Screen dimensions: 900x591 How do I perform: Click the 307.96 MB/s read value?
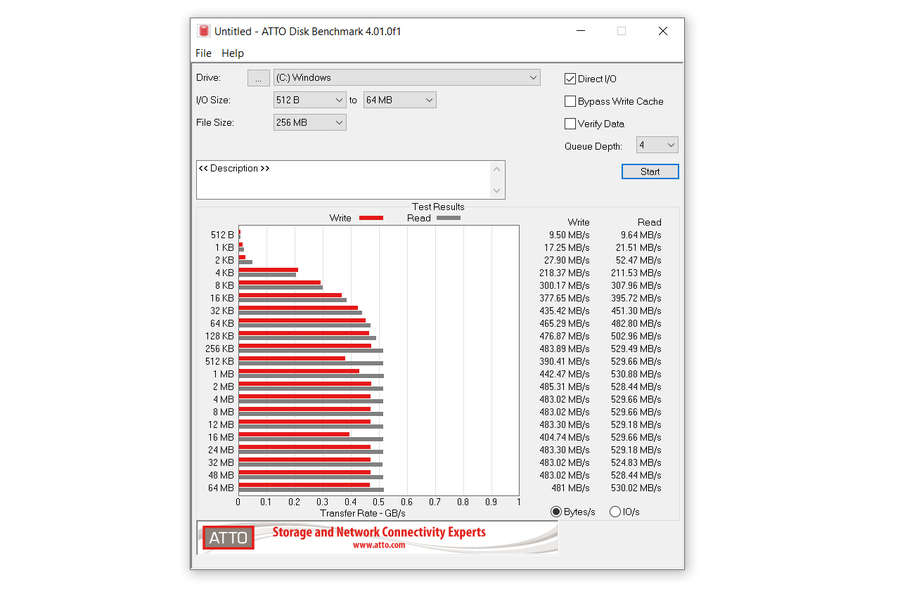[x=636, y=286]
